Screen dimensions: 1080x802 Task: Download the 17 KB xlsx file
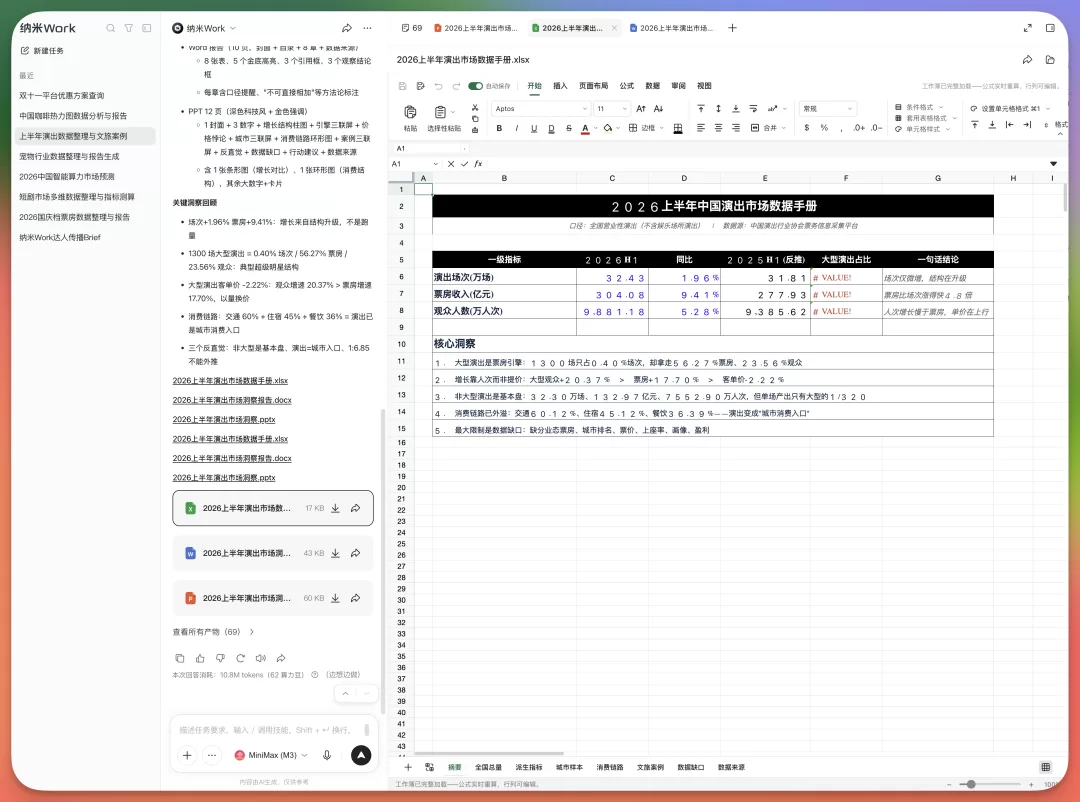[335, 508]
